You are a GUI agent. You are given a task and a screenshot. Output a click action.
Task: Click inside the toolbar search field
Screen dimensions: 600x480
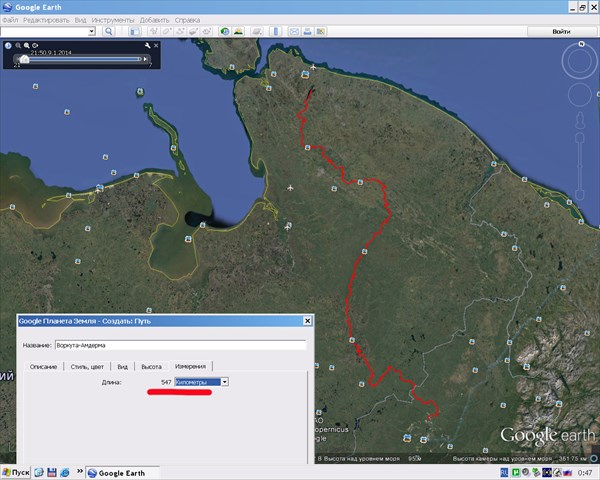click(44, 31)
